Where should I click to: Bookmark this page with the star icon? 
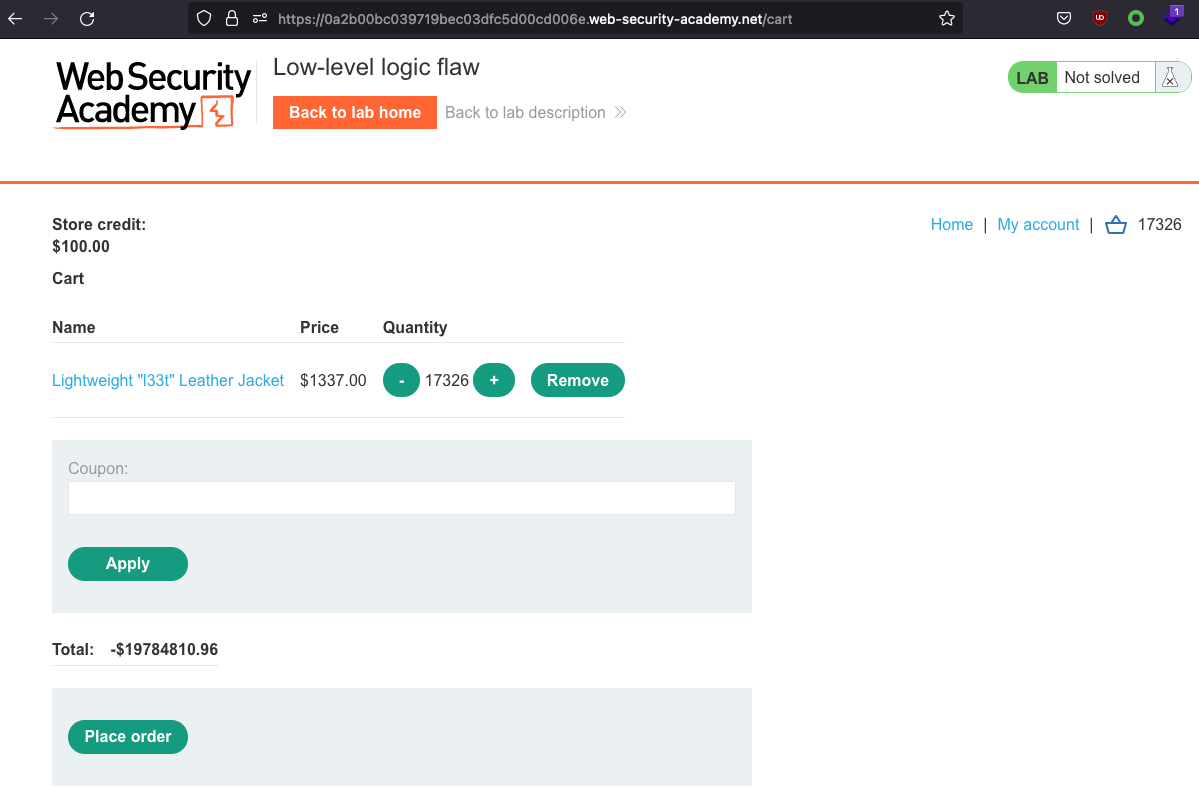pyautogui.click(x=946, y=18)
